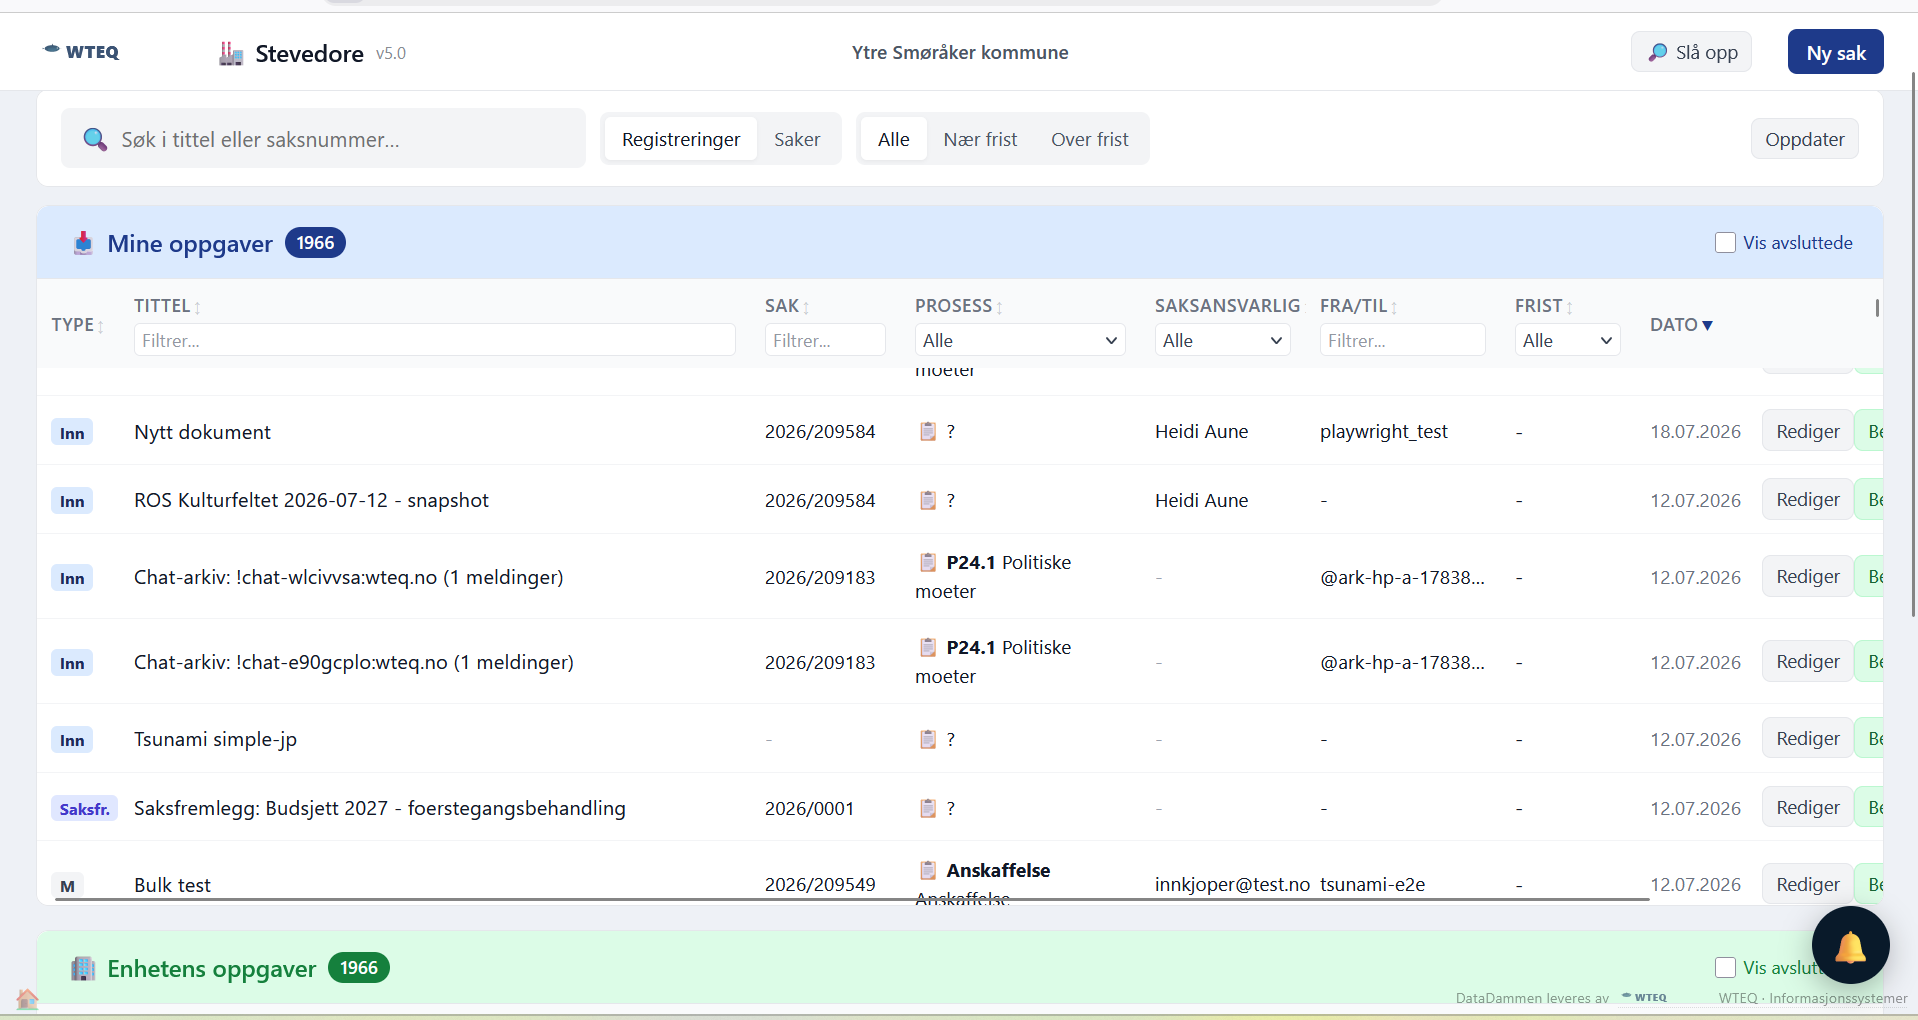Click the SAK filter input
The width and height of the screenshot is (1918, 1020).
pyautogui.click(x=825, y=340)
